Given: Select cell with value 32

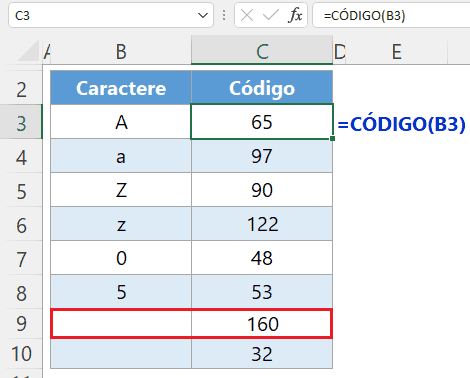Looking at the screenshot, I should pos(262,354).
